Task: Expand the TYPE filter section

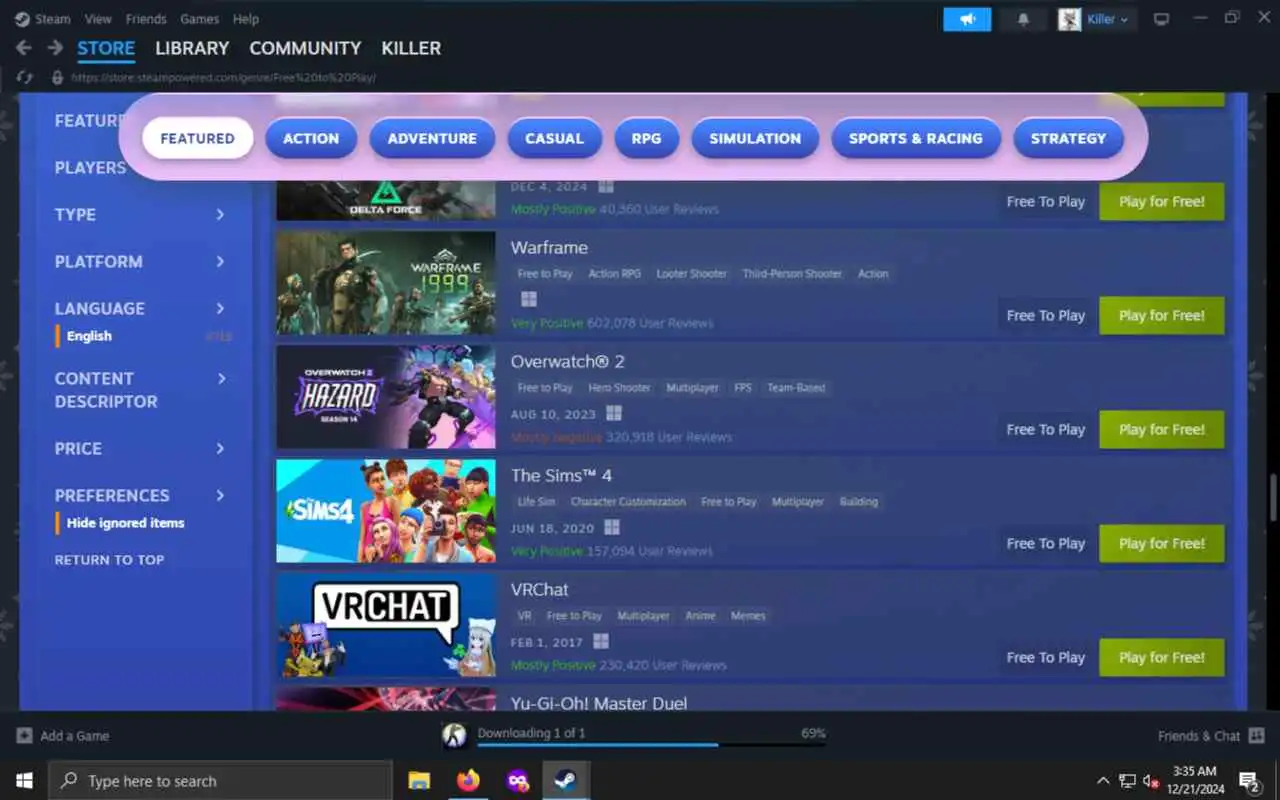Action: coord(140,214)
